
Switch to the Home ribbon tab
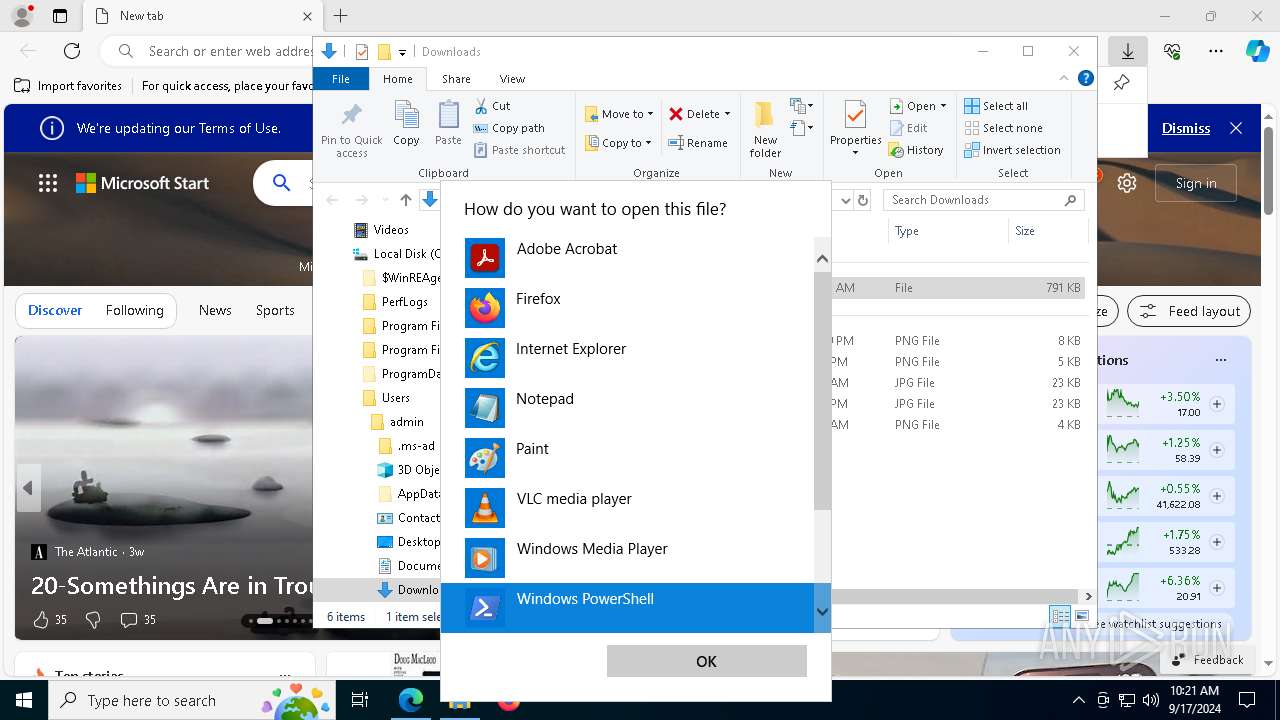397,79
